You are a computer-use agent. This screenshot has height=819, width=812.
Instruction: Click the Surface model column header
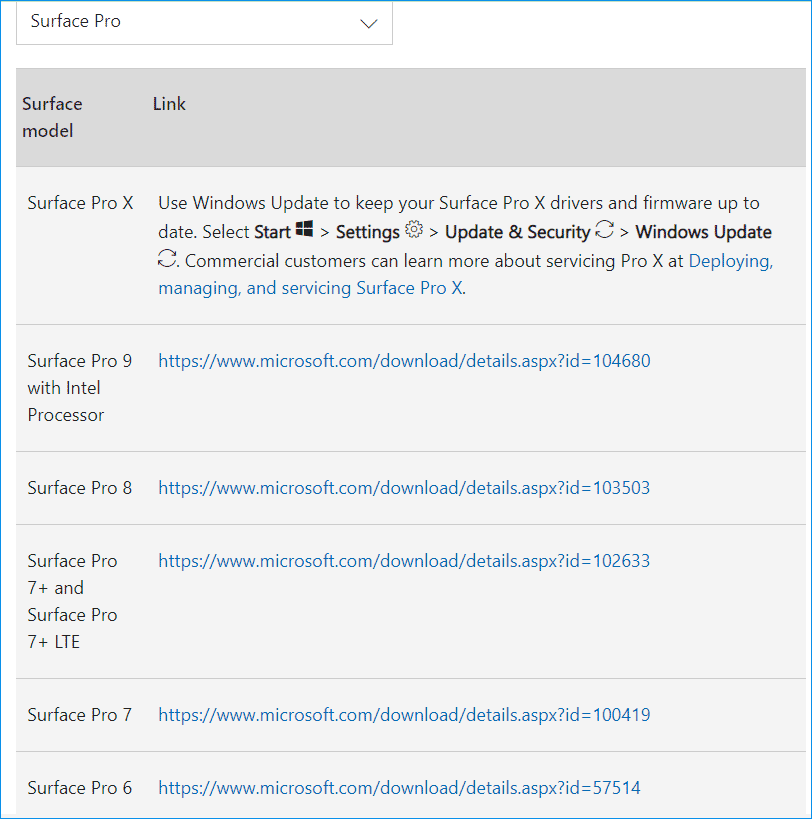click(x=52, y=116)
